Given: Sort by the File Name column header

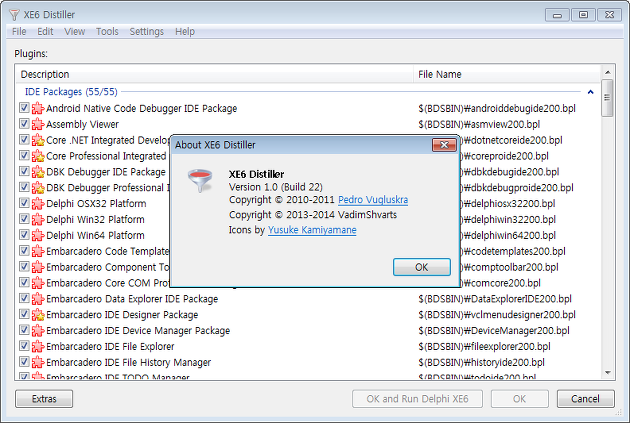Looking at the screenshot, I should tap(507, 74).
